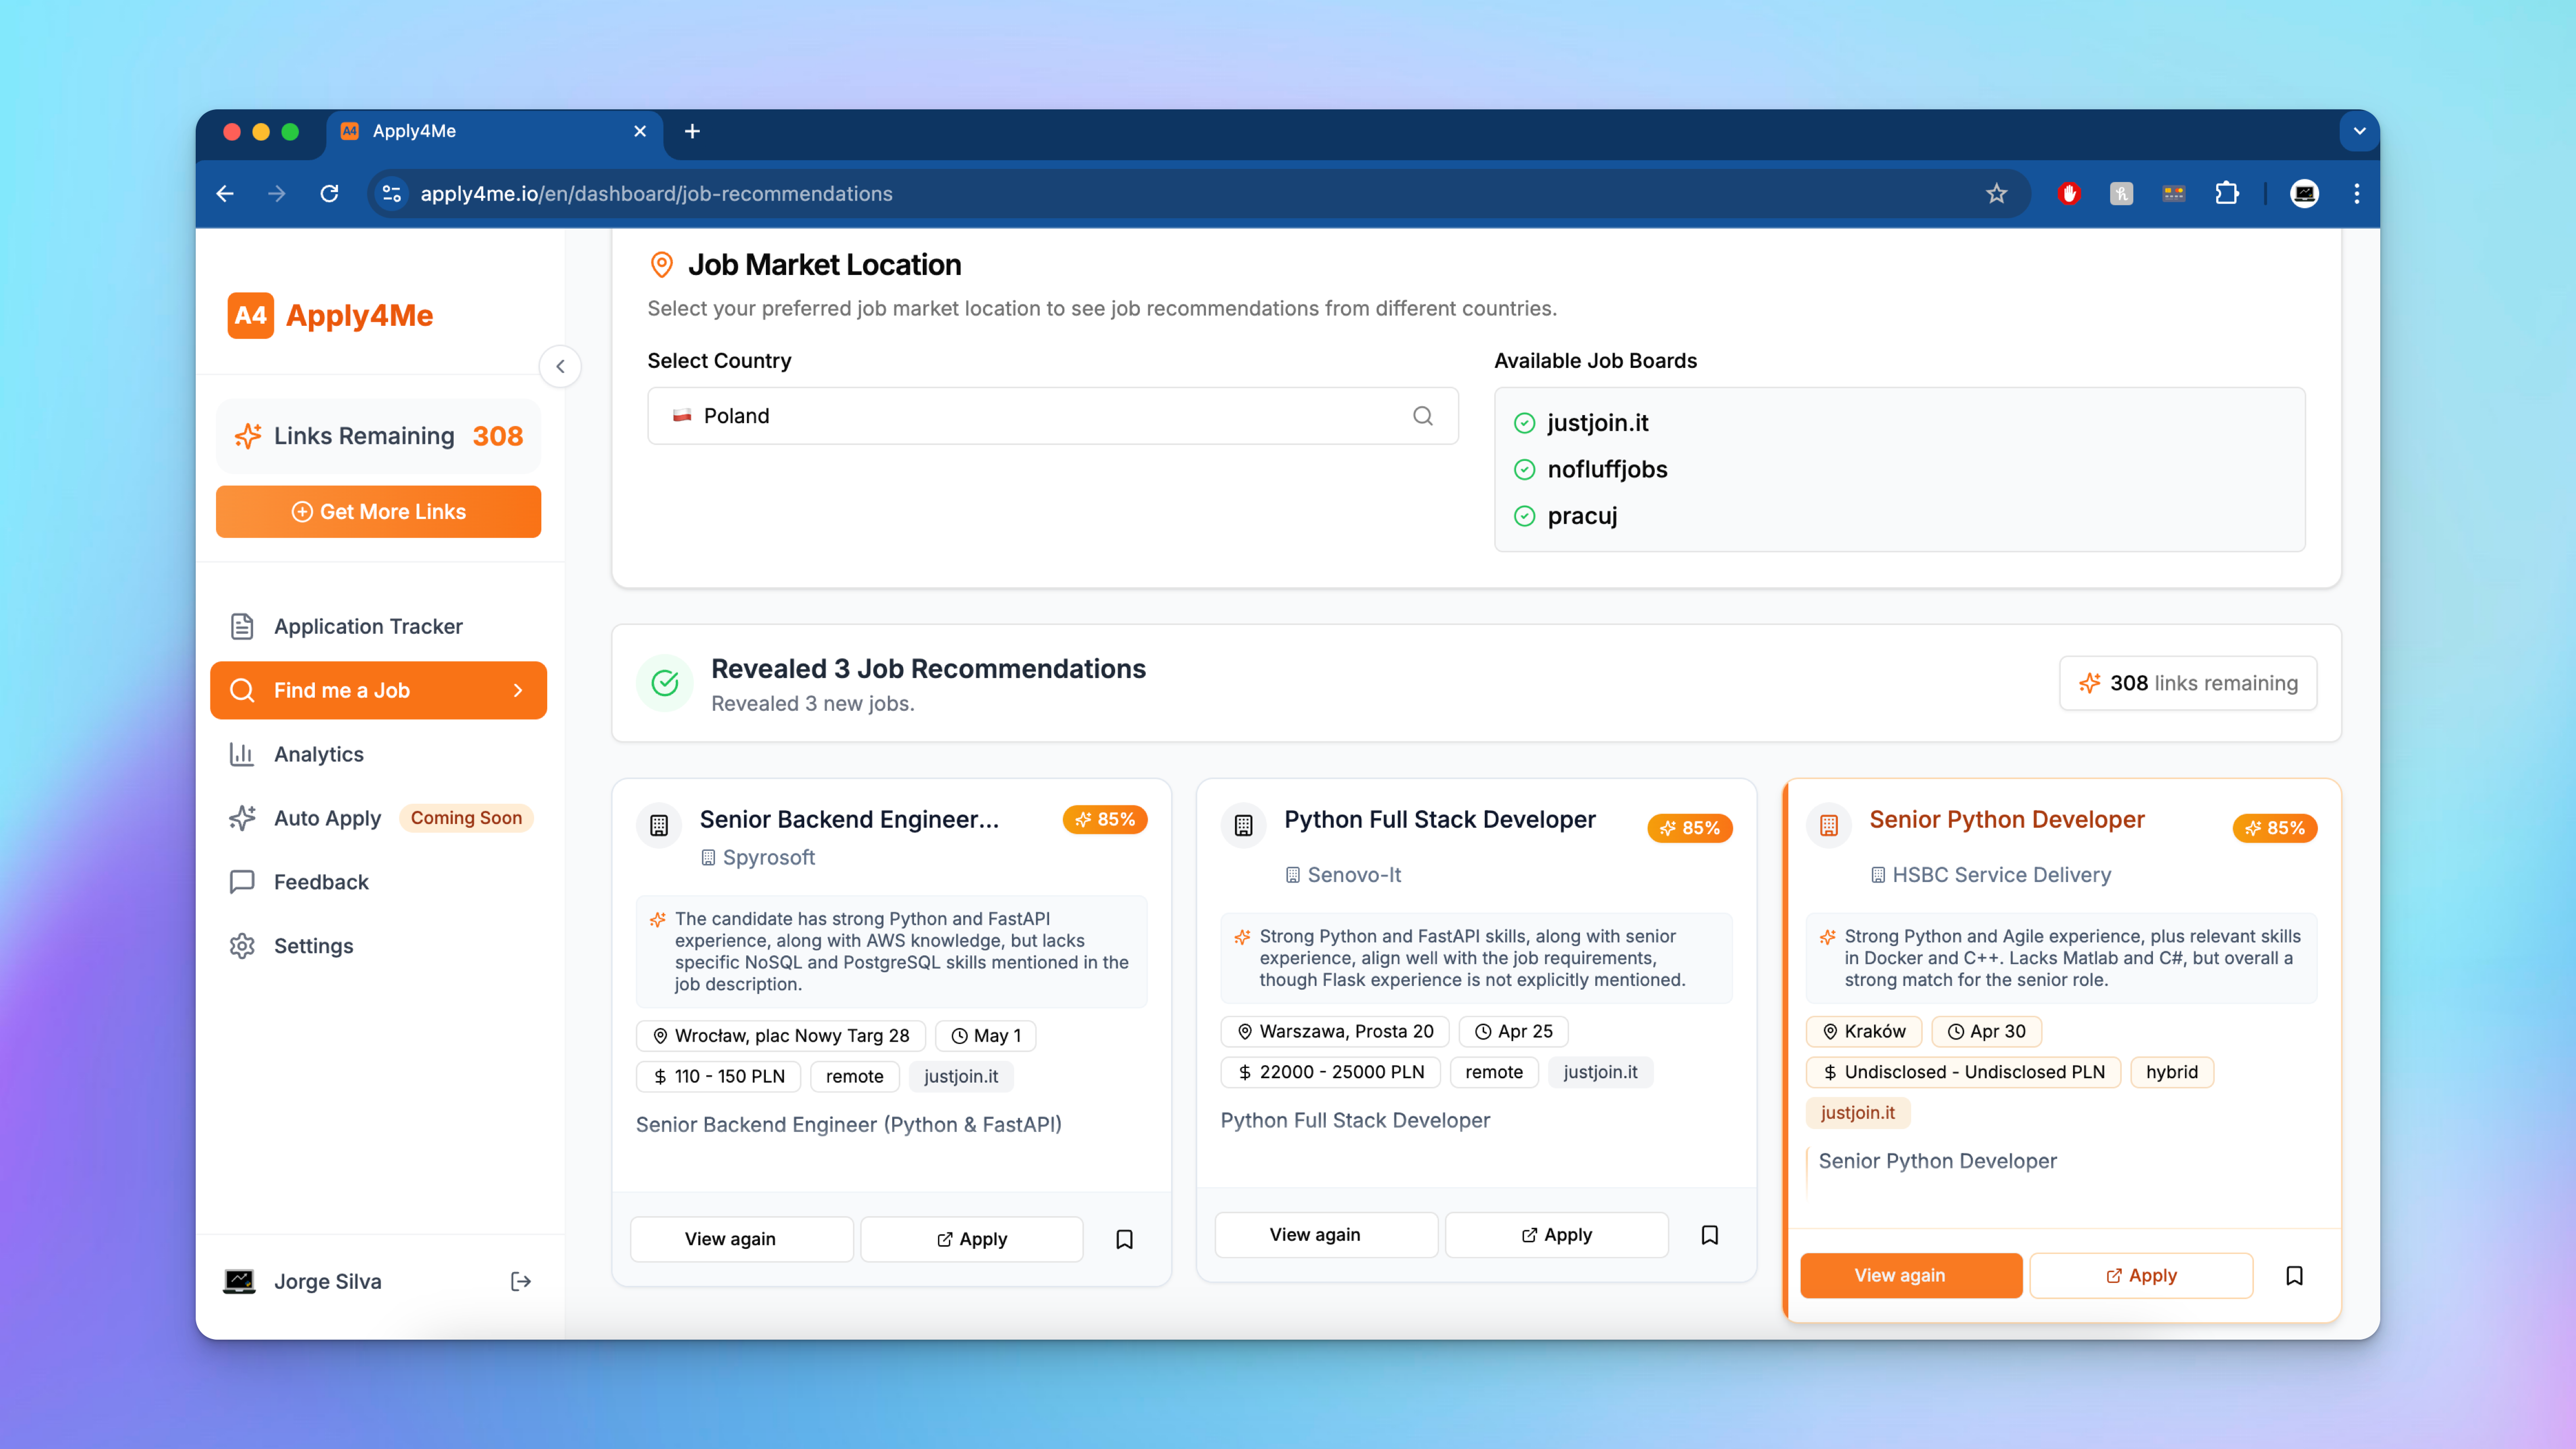Viewport: 2576px width, 1449px height.
Task: Open the Analytics sidebar item
Action: pyautogui.click(x=318, y=754)
